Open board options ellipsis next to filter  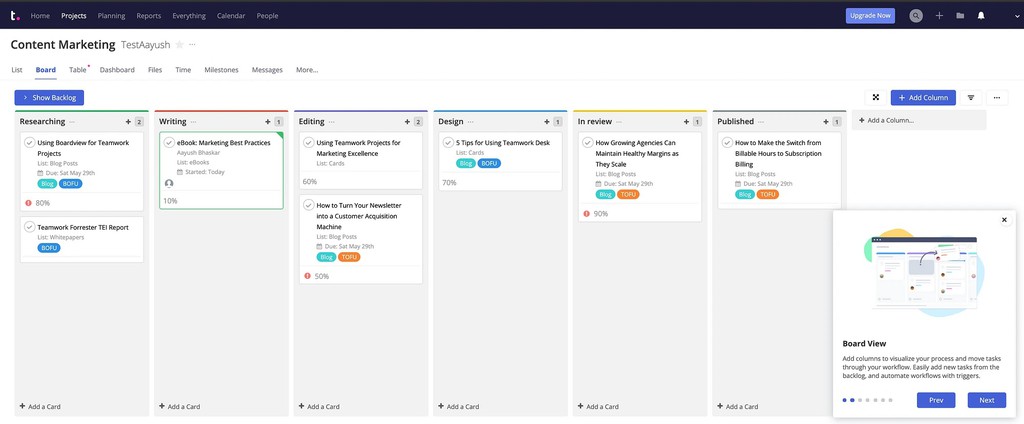pyautogui.click(x=997, y=97)
